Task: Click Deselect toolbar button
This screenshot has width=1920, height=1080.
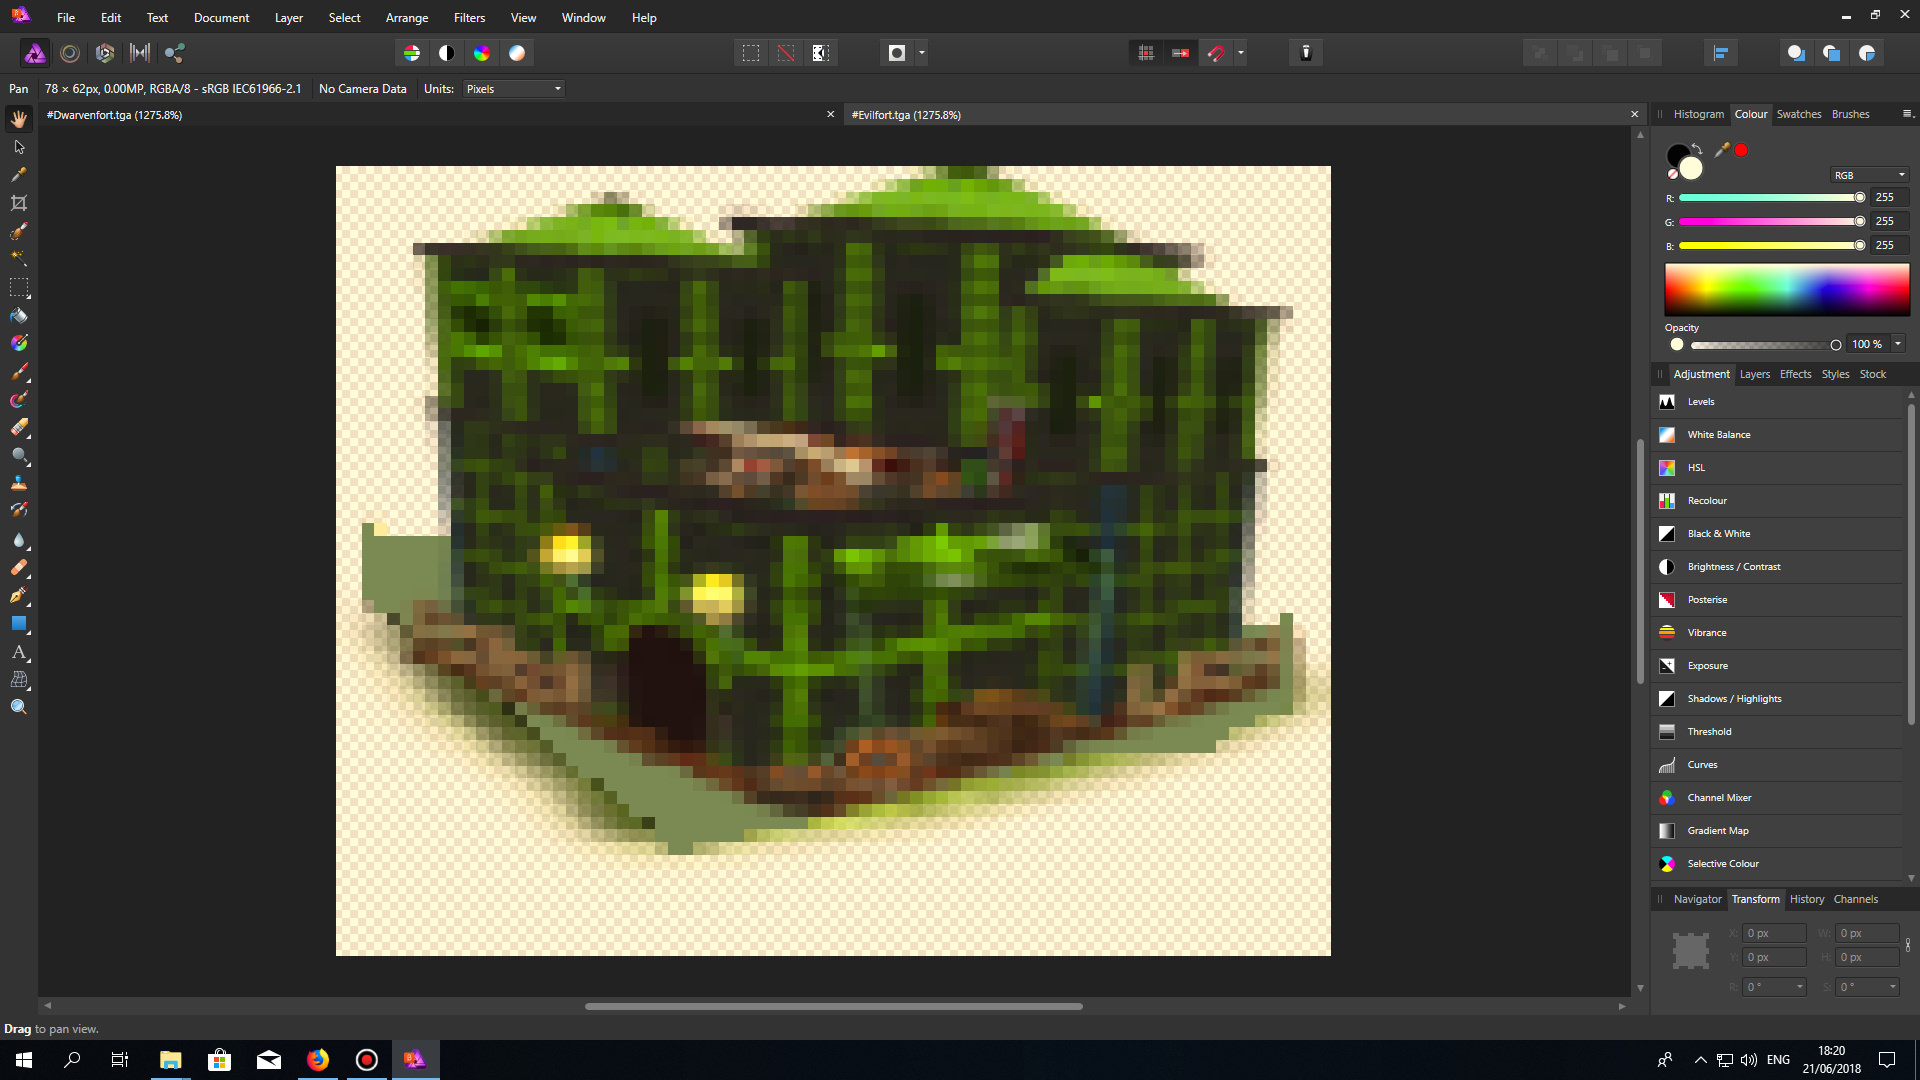Action: [786, 53]
